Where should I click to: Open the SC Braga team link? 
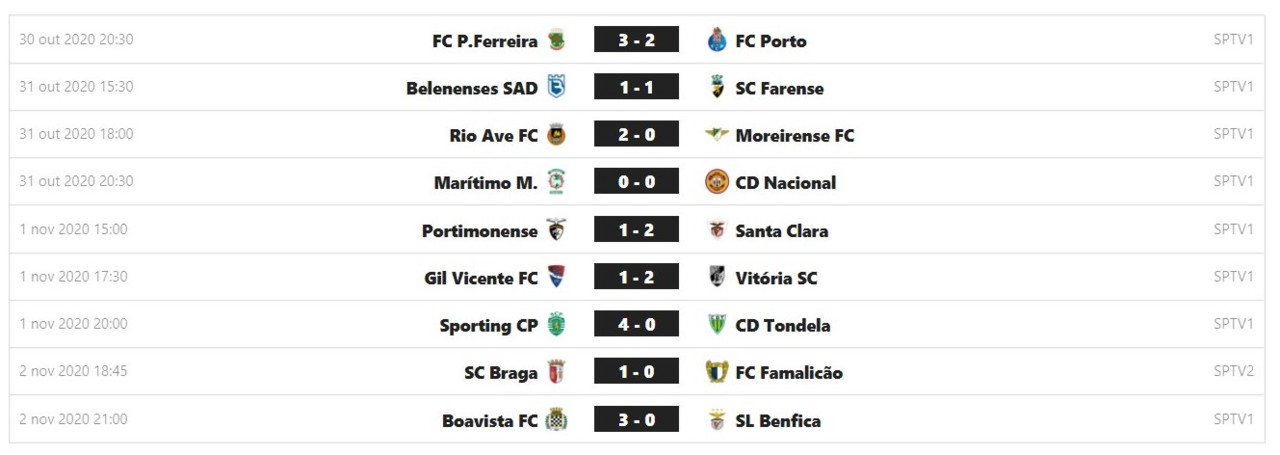[501, 373]
